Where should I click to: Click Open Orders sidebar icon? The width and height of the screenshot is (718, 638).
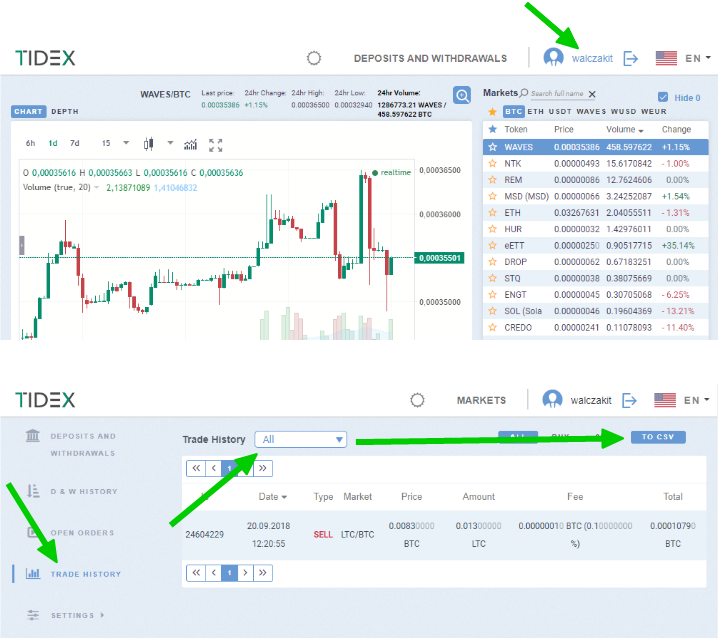click(x=33, y=532)
